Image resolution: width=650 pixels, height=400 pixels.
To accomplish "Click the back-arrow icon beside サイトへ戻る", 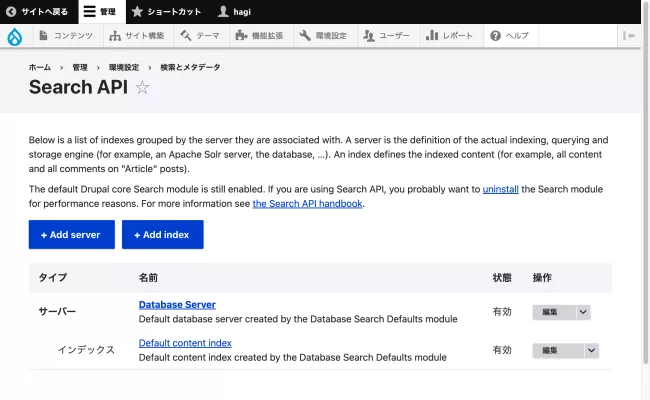I will (x=11, y=12).
